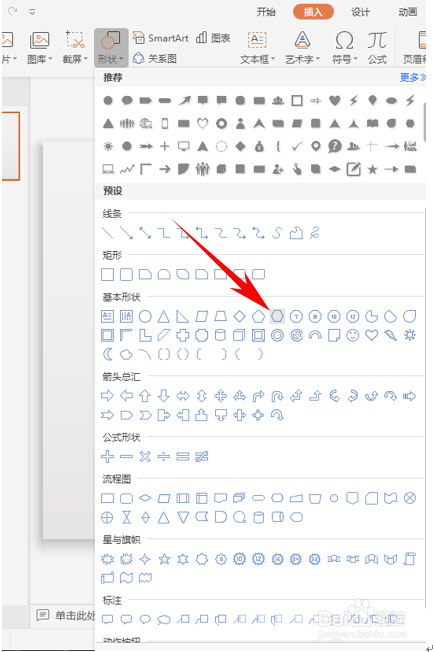Switch to the 设计 tab
This screenshot has height=652, width=435.
coord(360,12)
